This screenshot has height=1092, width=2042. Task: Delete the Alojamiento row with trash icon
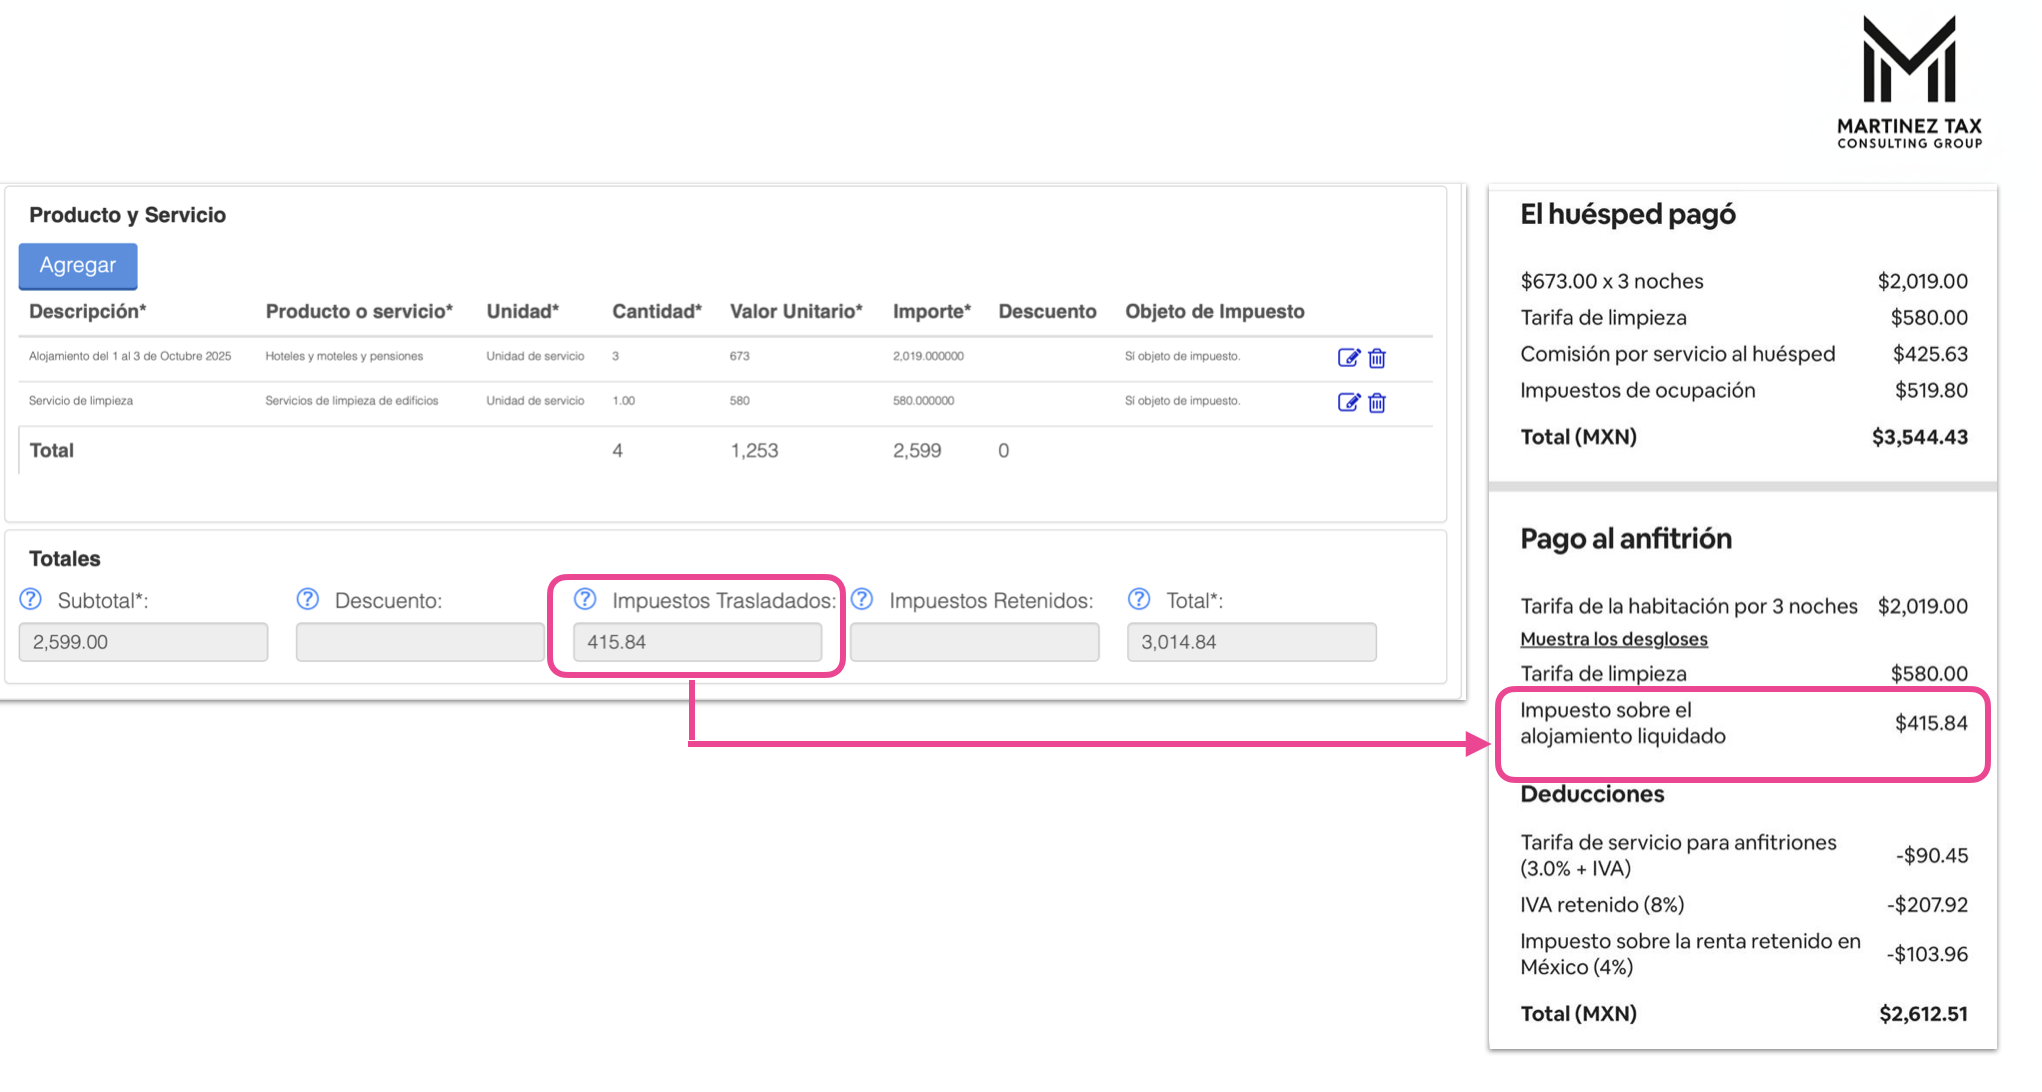1377,358
